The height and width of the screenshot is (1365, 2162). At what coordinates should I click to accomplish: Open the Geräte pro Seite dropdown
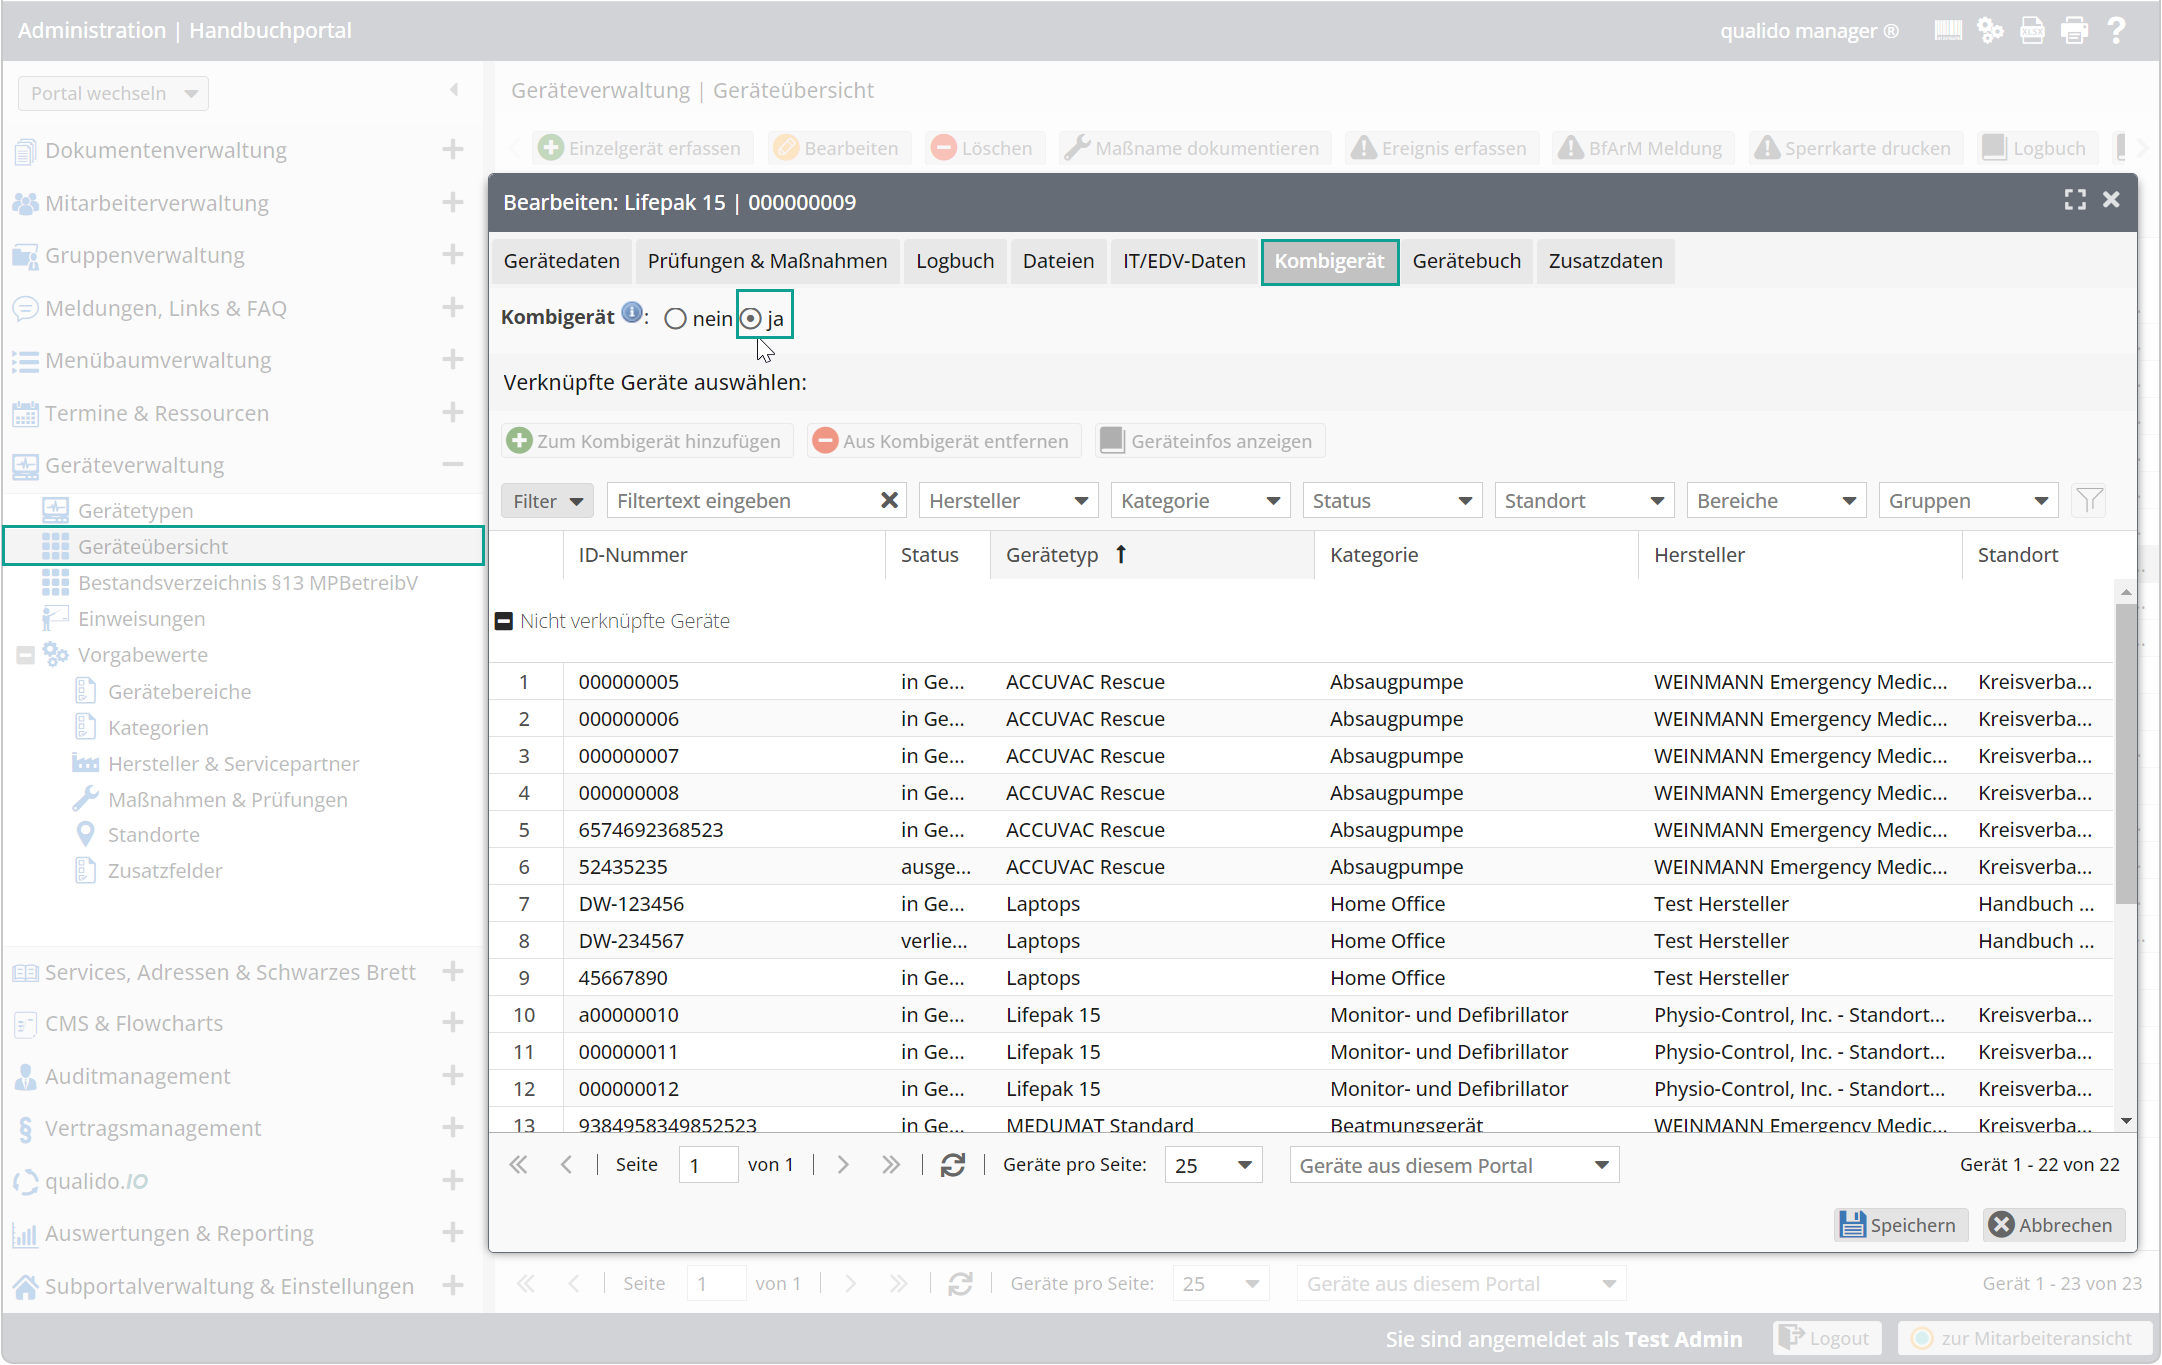pyautogui.click(x=1213, y=1166)
